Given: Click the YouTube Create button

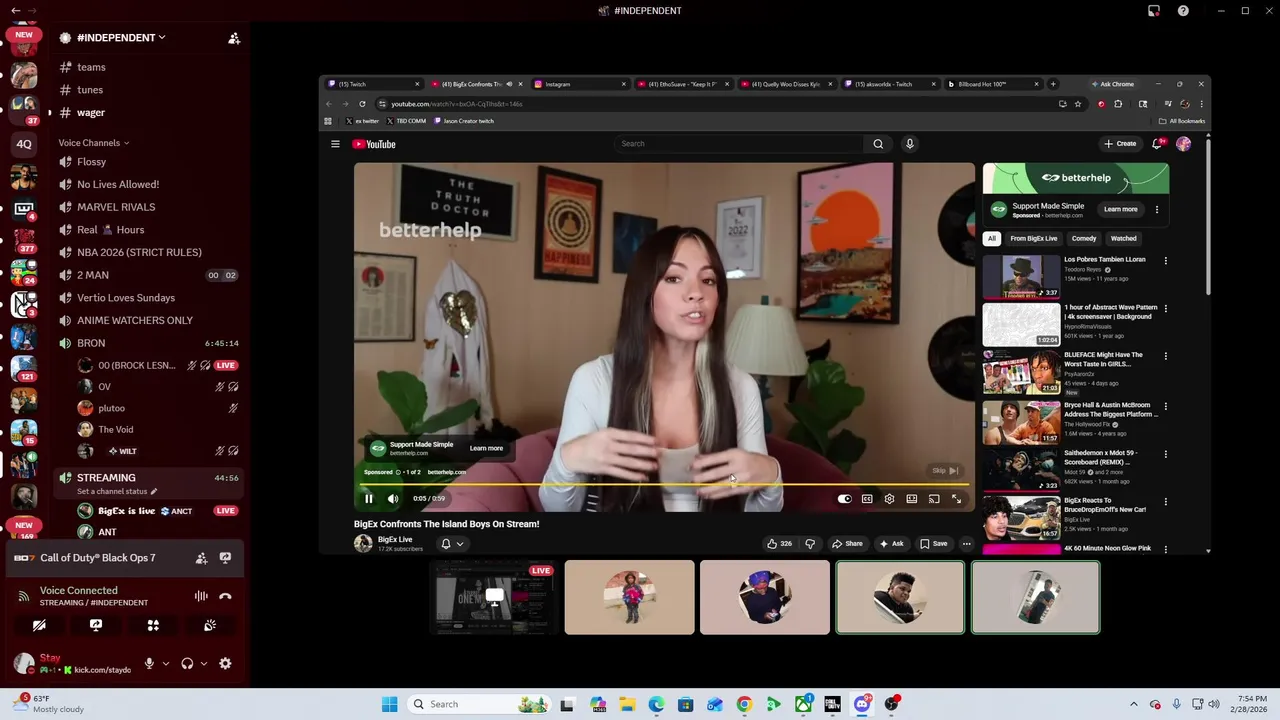Looking at the screenshot, I should (x=1120, y=144).
